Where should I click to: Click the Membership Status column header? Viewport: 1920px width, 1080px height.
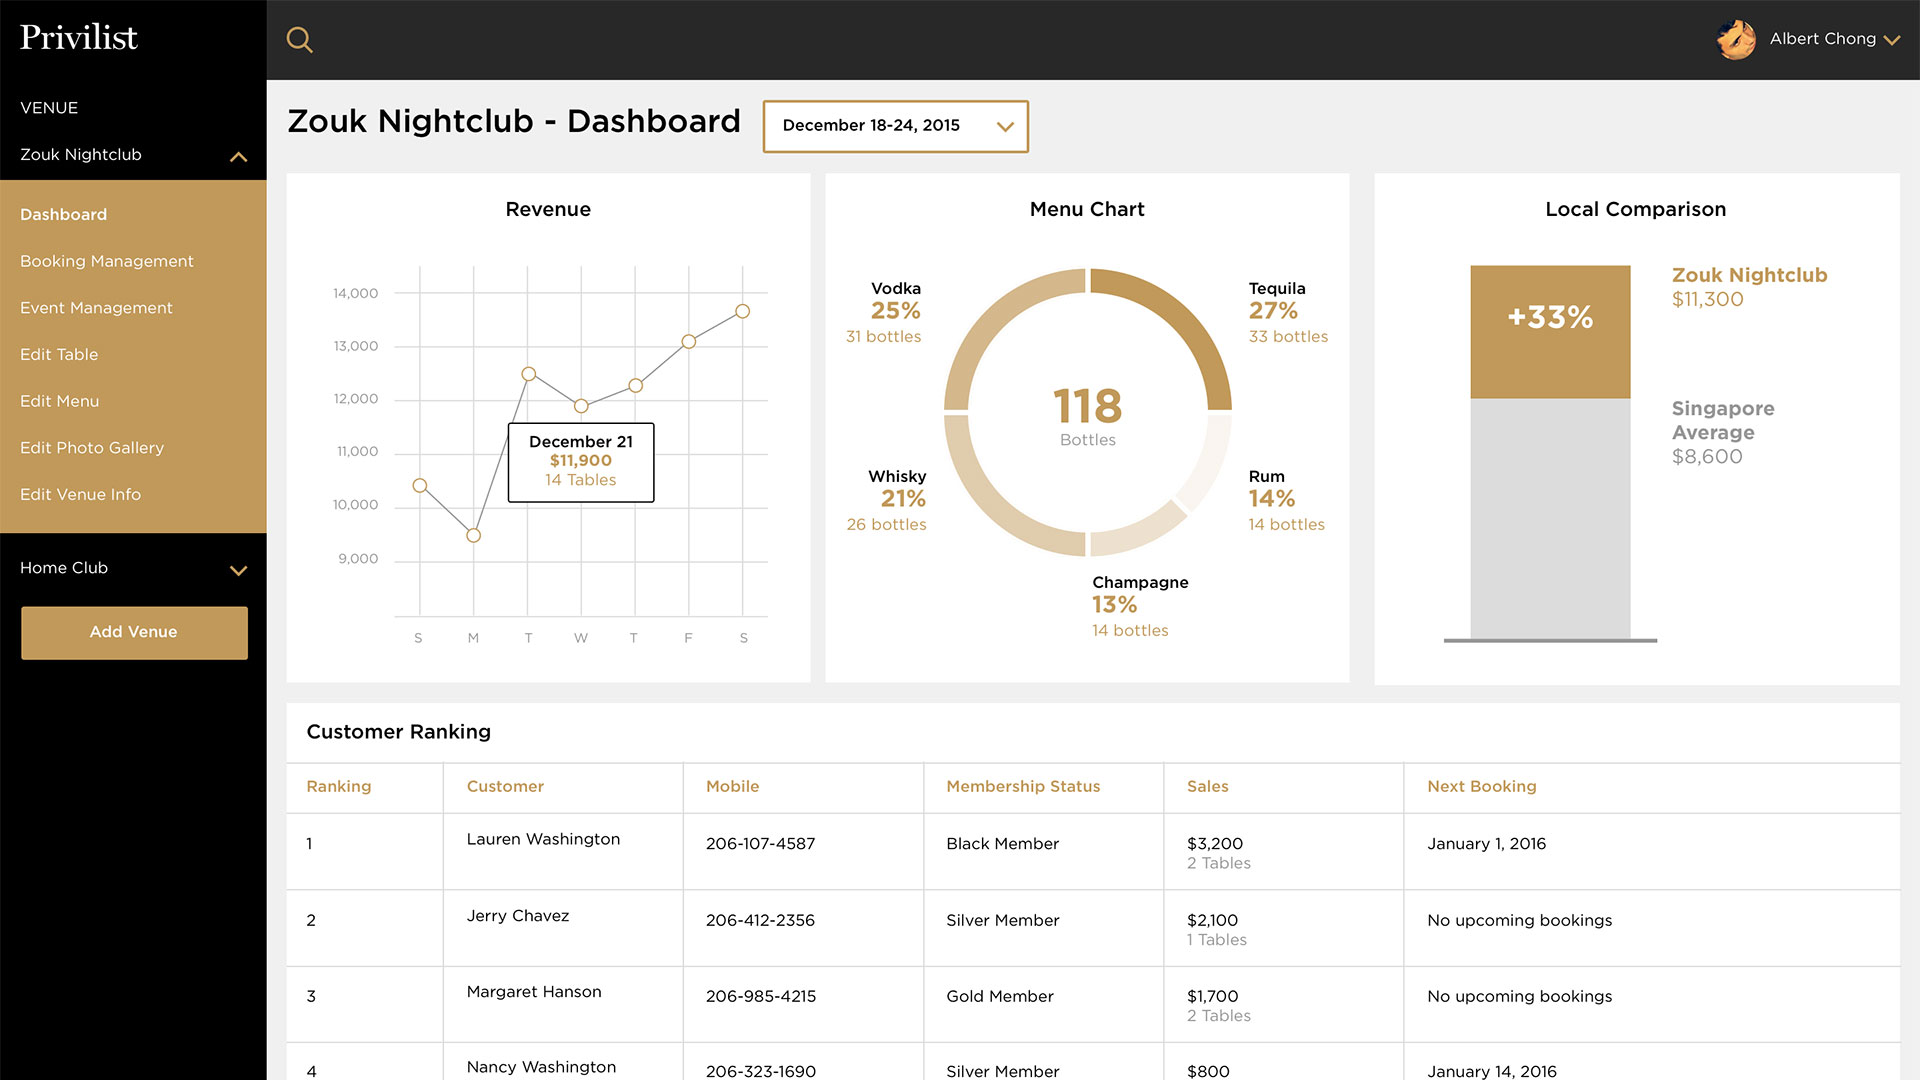[x=1023, y=786]
